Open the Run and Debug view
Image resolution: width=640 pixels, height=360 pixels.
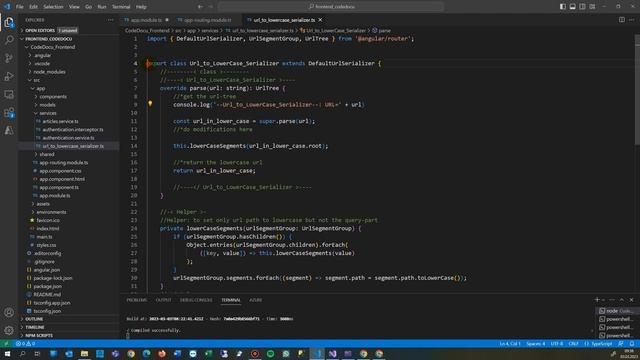click(x=9, y=76)
